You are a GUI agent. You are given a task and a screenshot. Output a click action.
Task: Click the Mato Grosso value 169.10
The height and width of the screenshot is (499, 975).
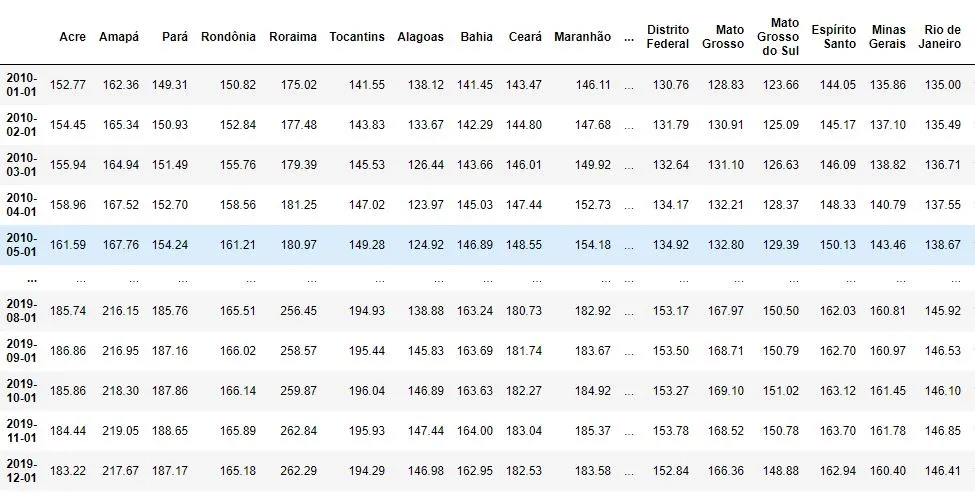pyautogui.click(x=726, y=391)
